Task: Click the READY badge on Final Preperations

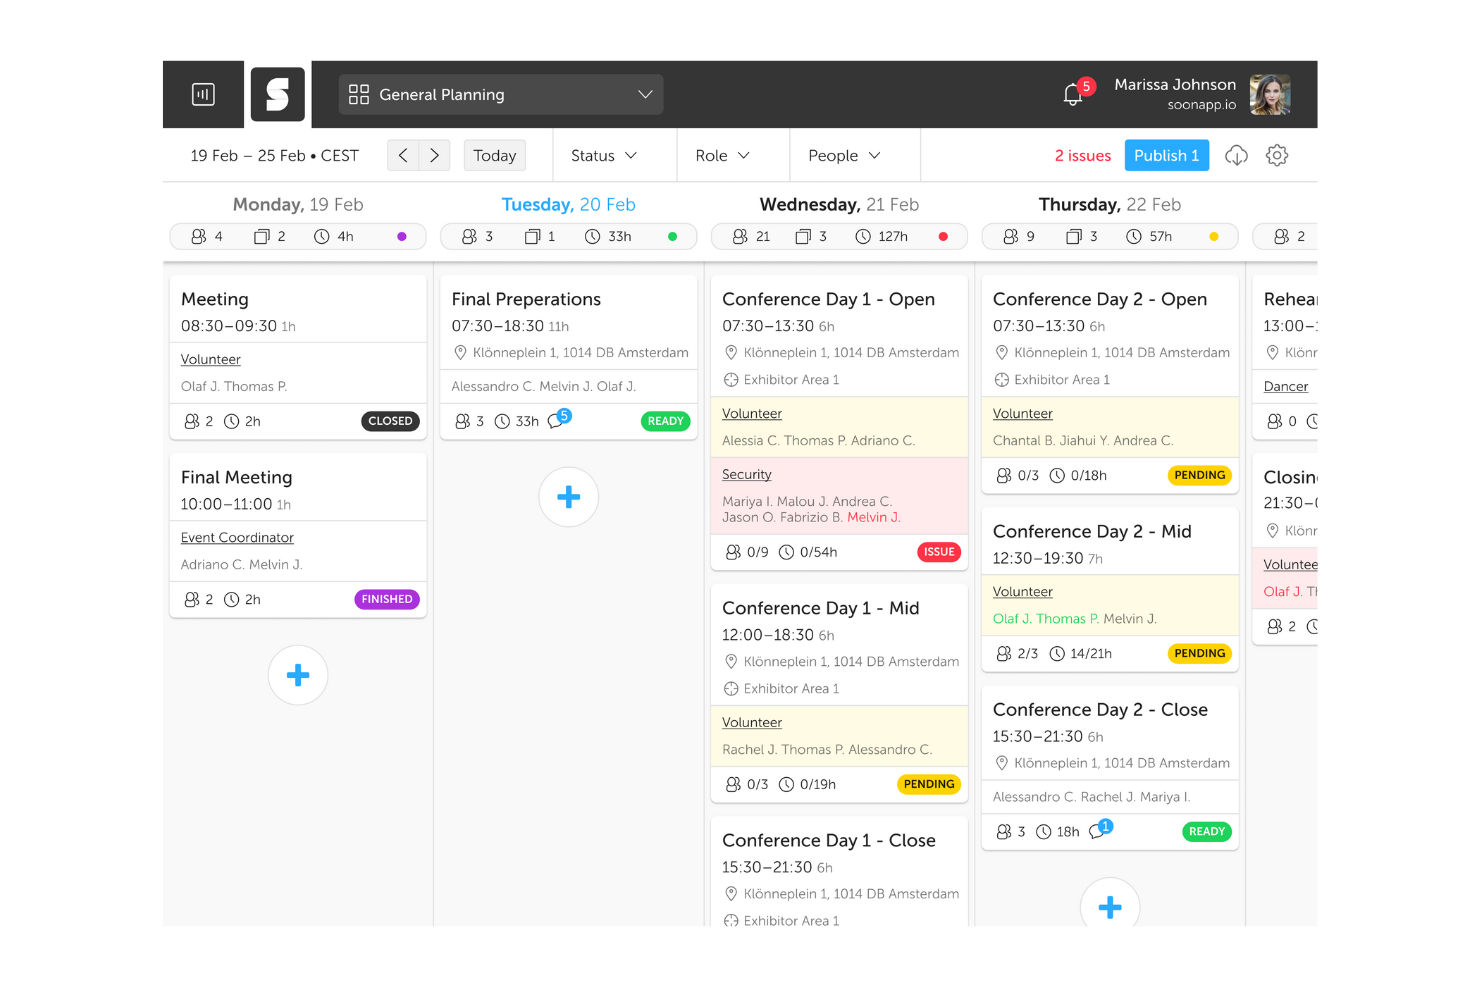Action: pyautogui.click(x=666, y=421)
